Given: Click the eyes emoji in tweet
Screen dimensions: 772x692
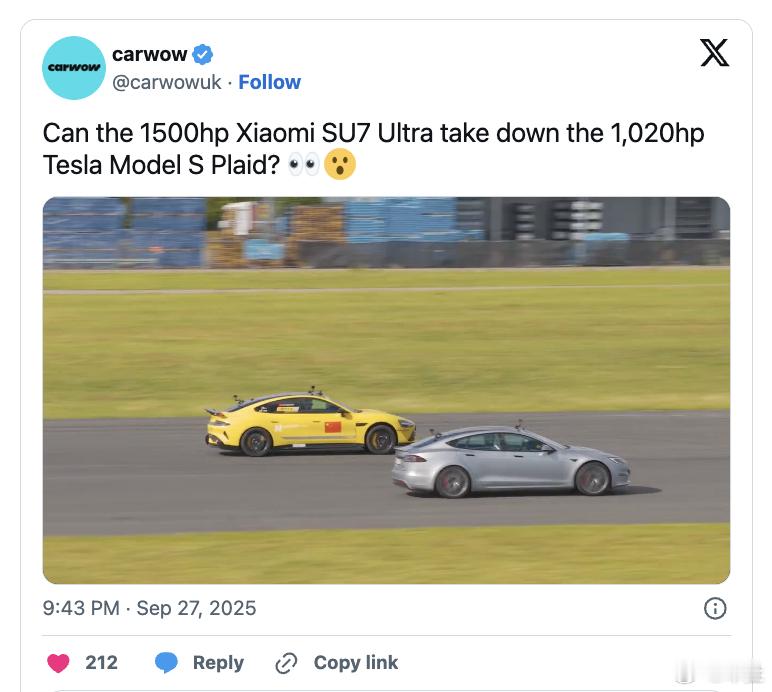Looking at the screenshot, I should coord(303,164).
